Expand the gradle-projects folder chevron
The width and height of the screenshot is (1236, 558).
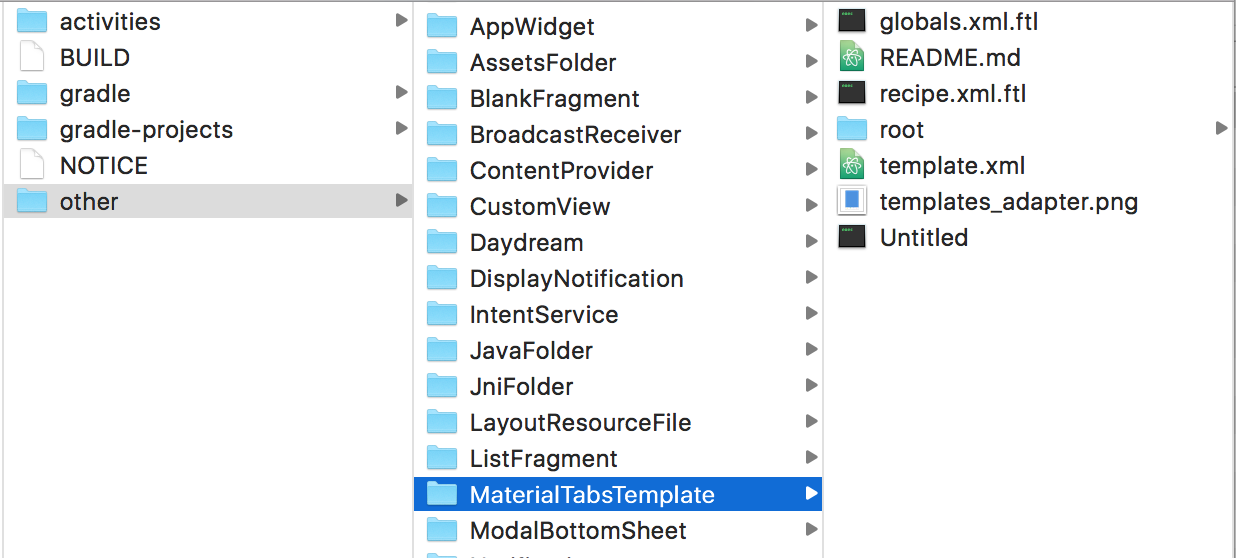coord(401,128)
